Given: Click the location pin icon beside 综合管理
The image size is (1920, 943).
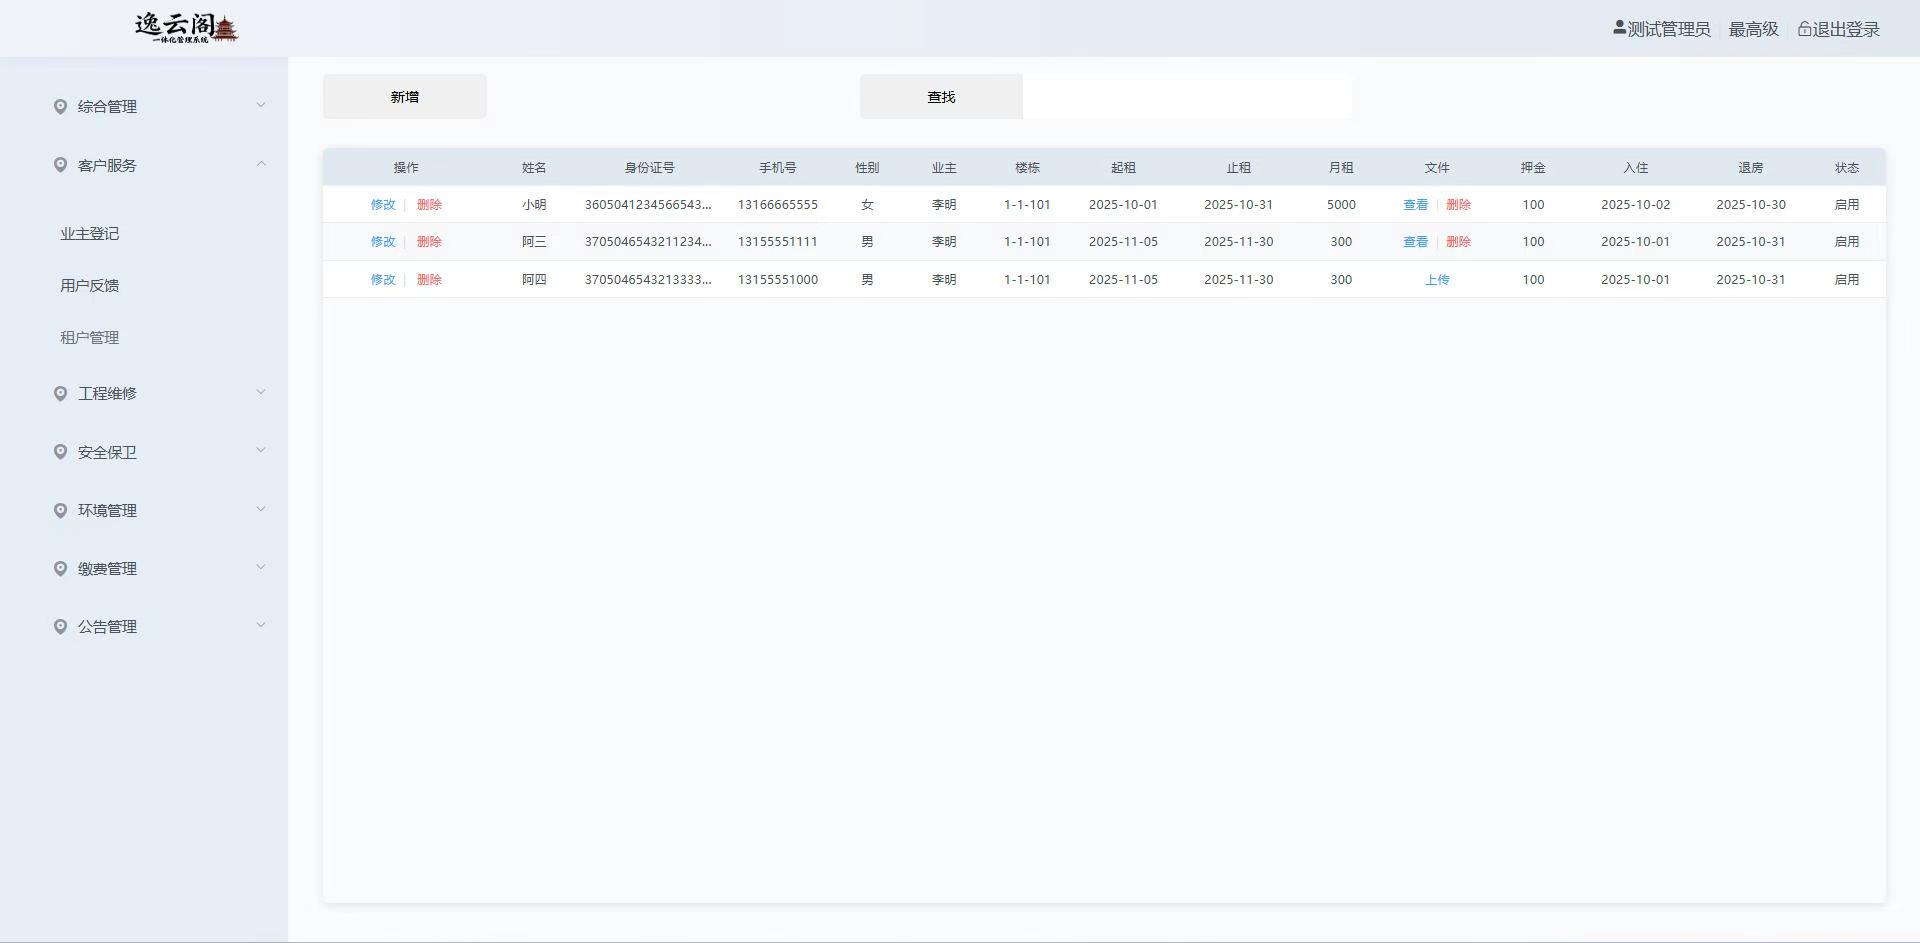Looking at the screenshot, I should 60,106.
